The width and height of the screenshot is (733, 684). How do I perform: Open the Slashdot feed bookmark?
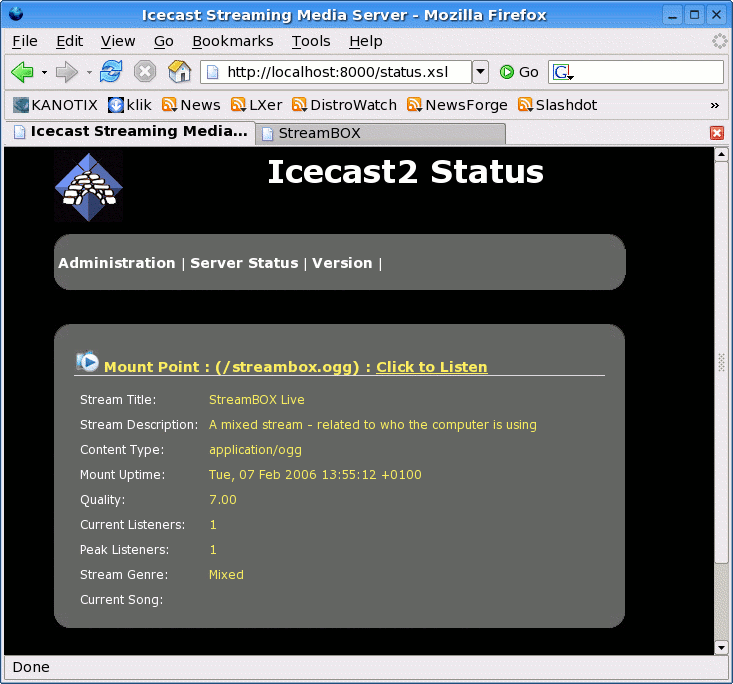557,105
